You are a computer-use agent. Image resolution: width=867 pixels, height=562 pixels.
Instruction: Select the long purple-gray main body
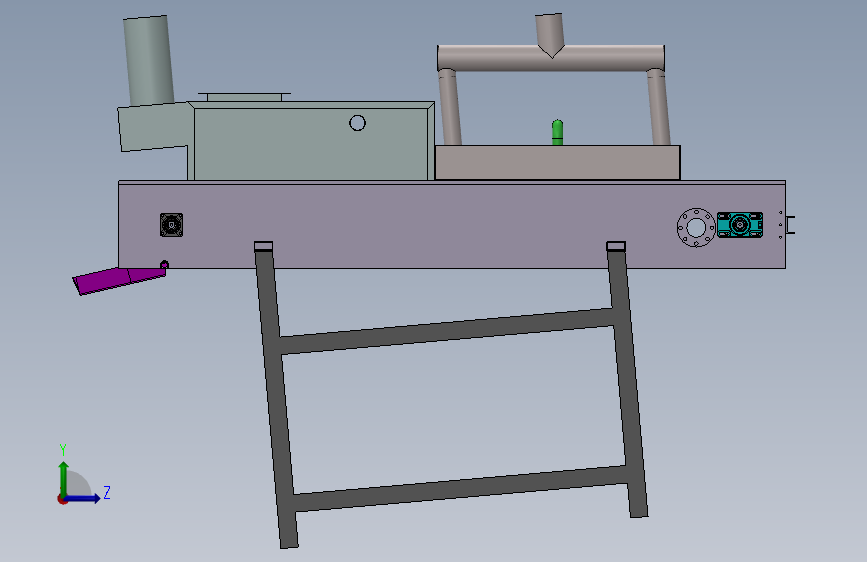point(452,225)
